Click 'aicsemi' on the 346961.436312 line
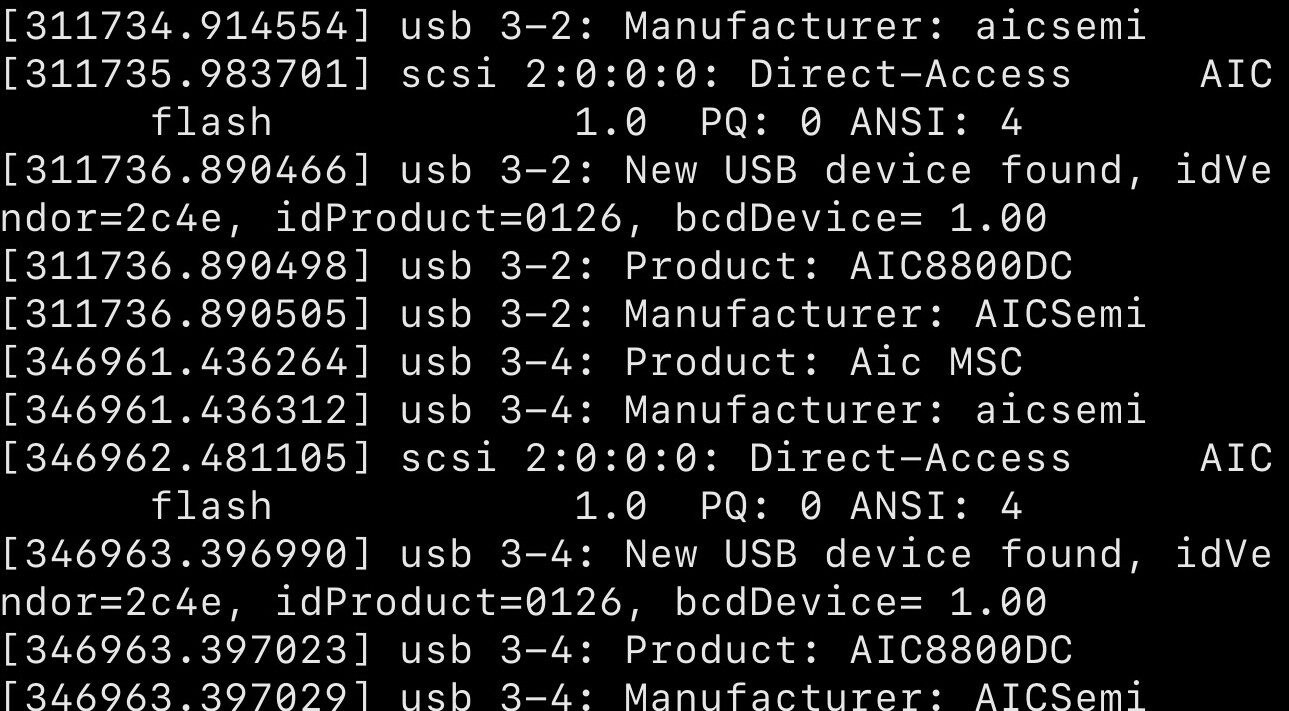The width and height of the screenshot is (1289, 711). coord(1061,410)
